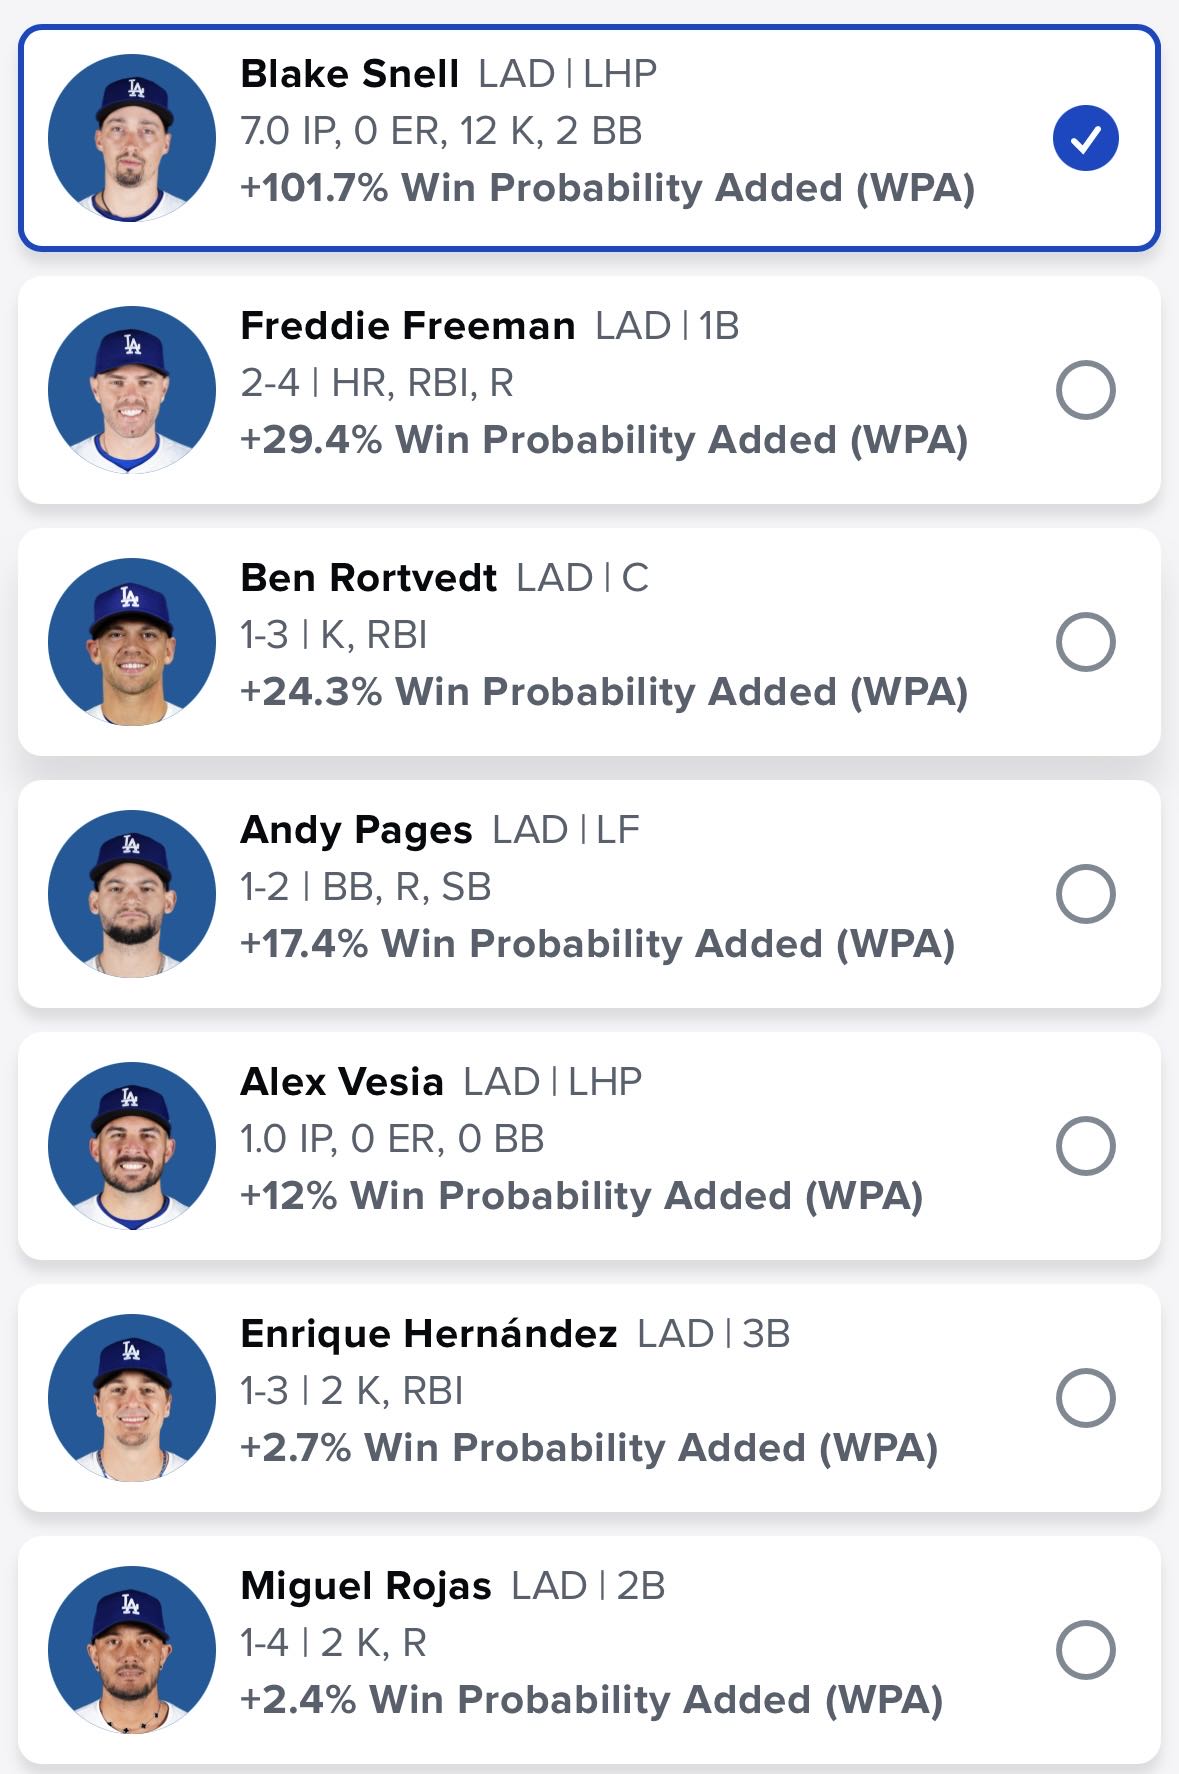Select Freddie Freeman's radio button
Image resolution: width=1179 pixels, height=1774 pixels.
(1085, 390)
